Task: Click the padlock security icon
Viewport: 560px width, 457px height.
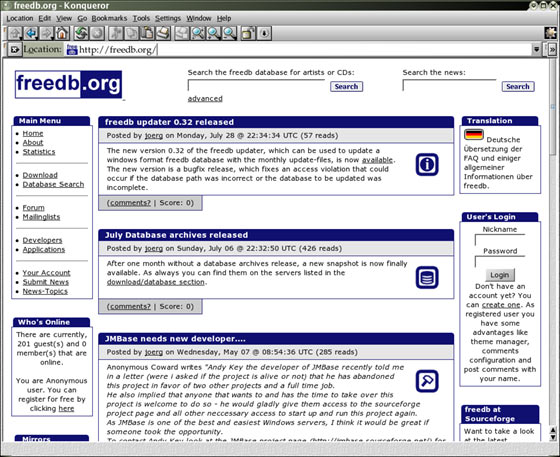Action: pos(249,33)
